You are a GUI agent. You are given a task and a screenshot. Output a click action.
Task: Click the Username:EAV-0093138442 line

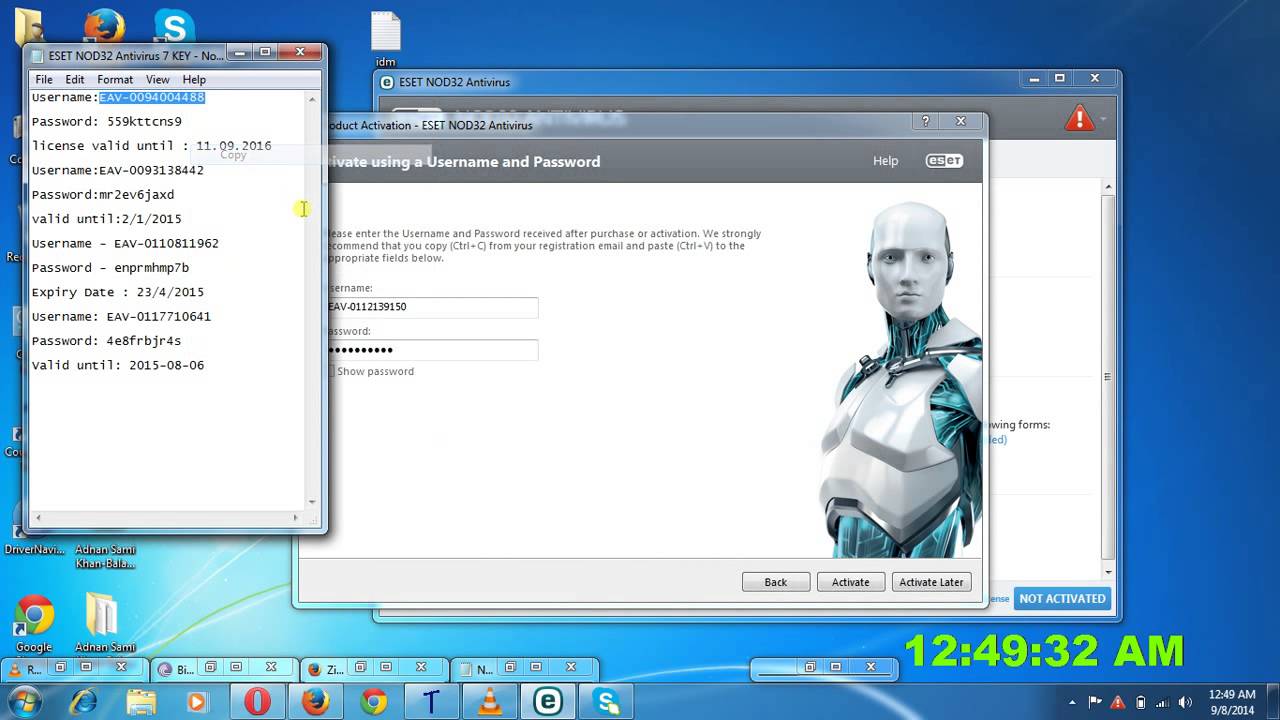pyautogui.click(x=118, y=170)
